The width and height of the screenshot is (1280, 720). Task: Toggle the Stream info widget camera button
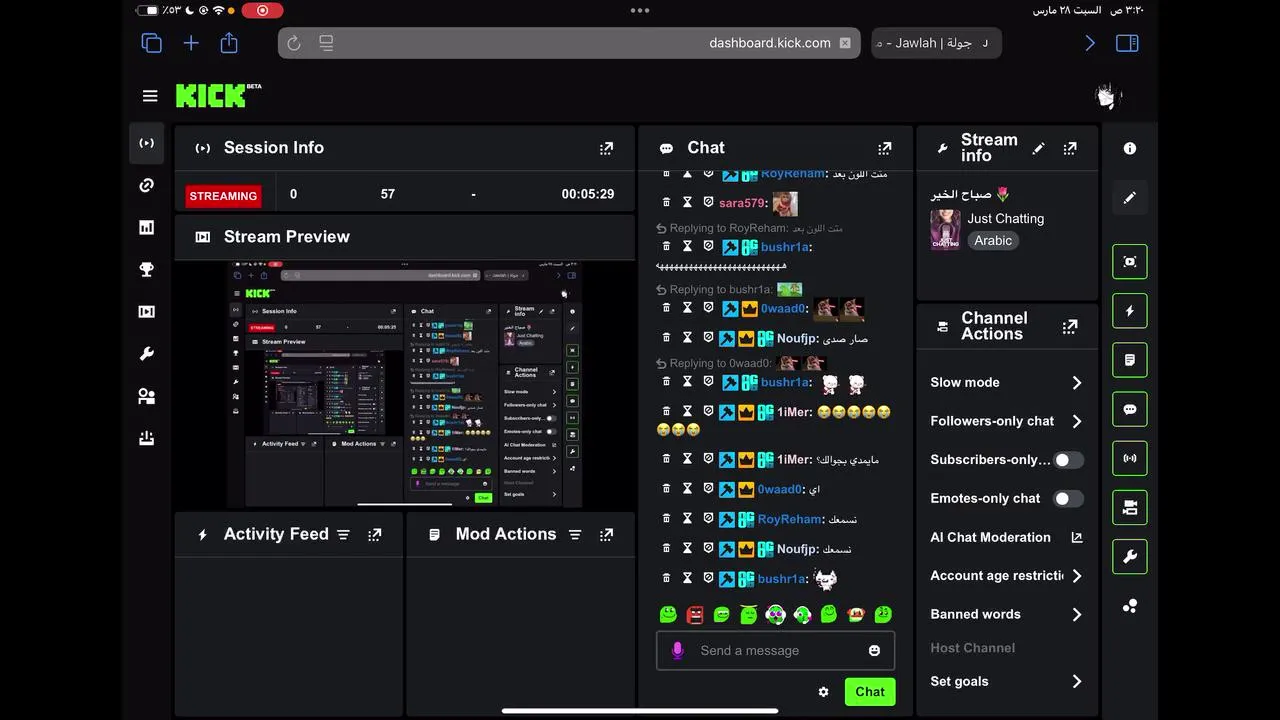tap(1130, 508)
